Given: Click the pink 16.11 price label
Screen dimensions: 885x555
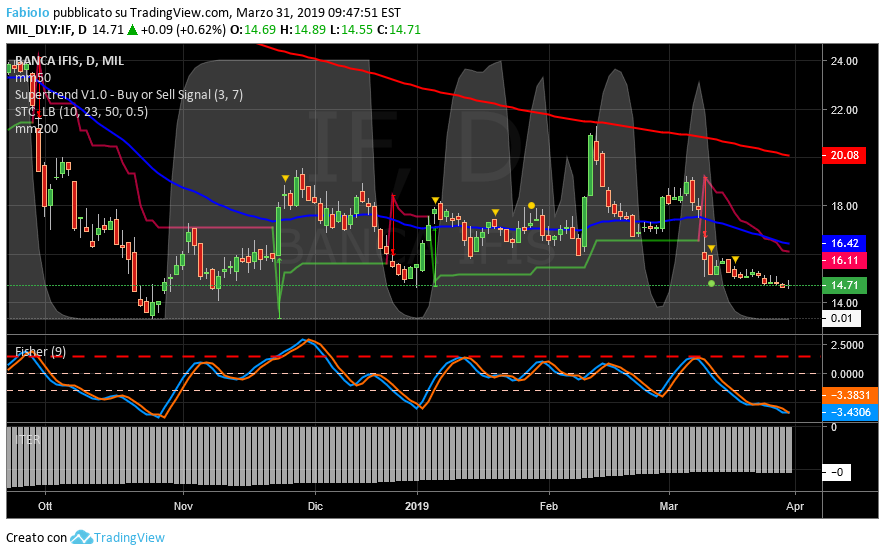Looking at the screenshot, I should (844, 260).
